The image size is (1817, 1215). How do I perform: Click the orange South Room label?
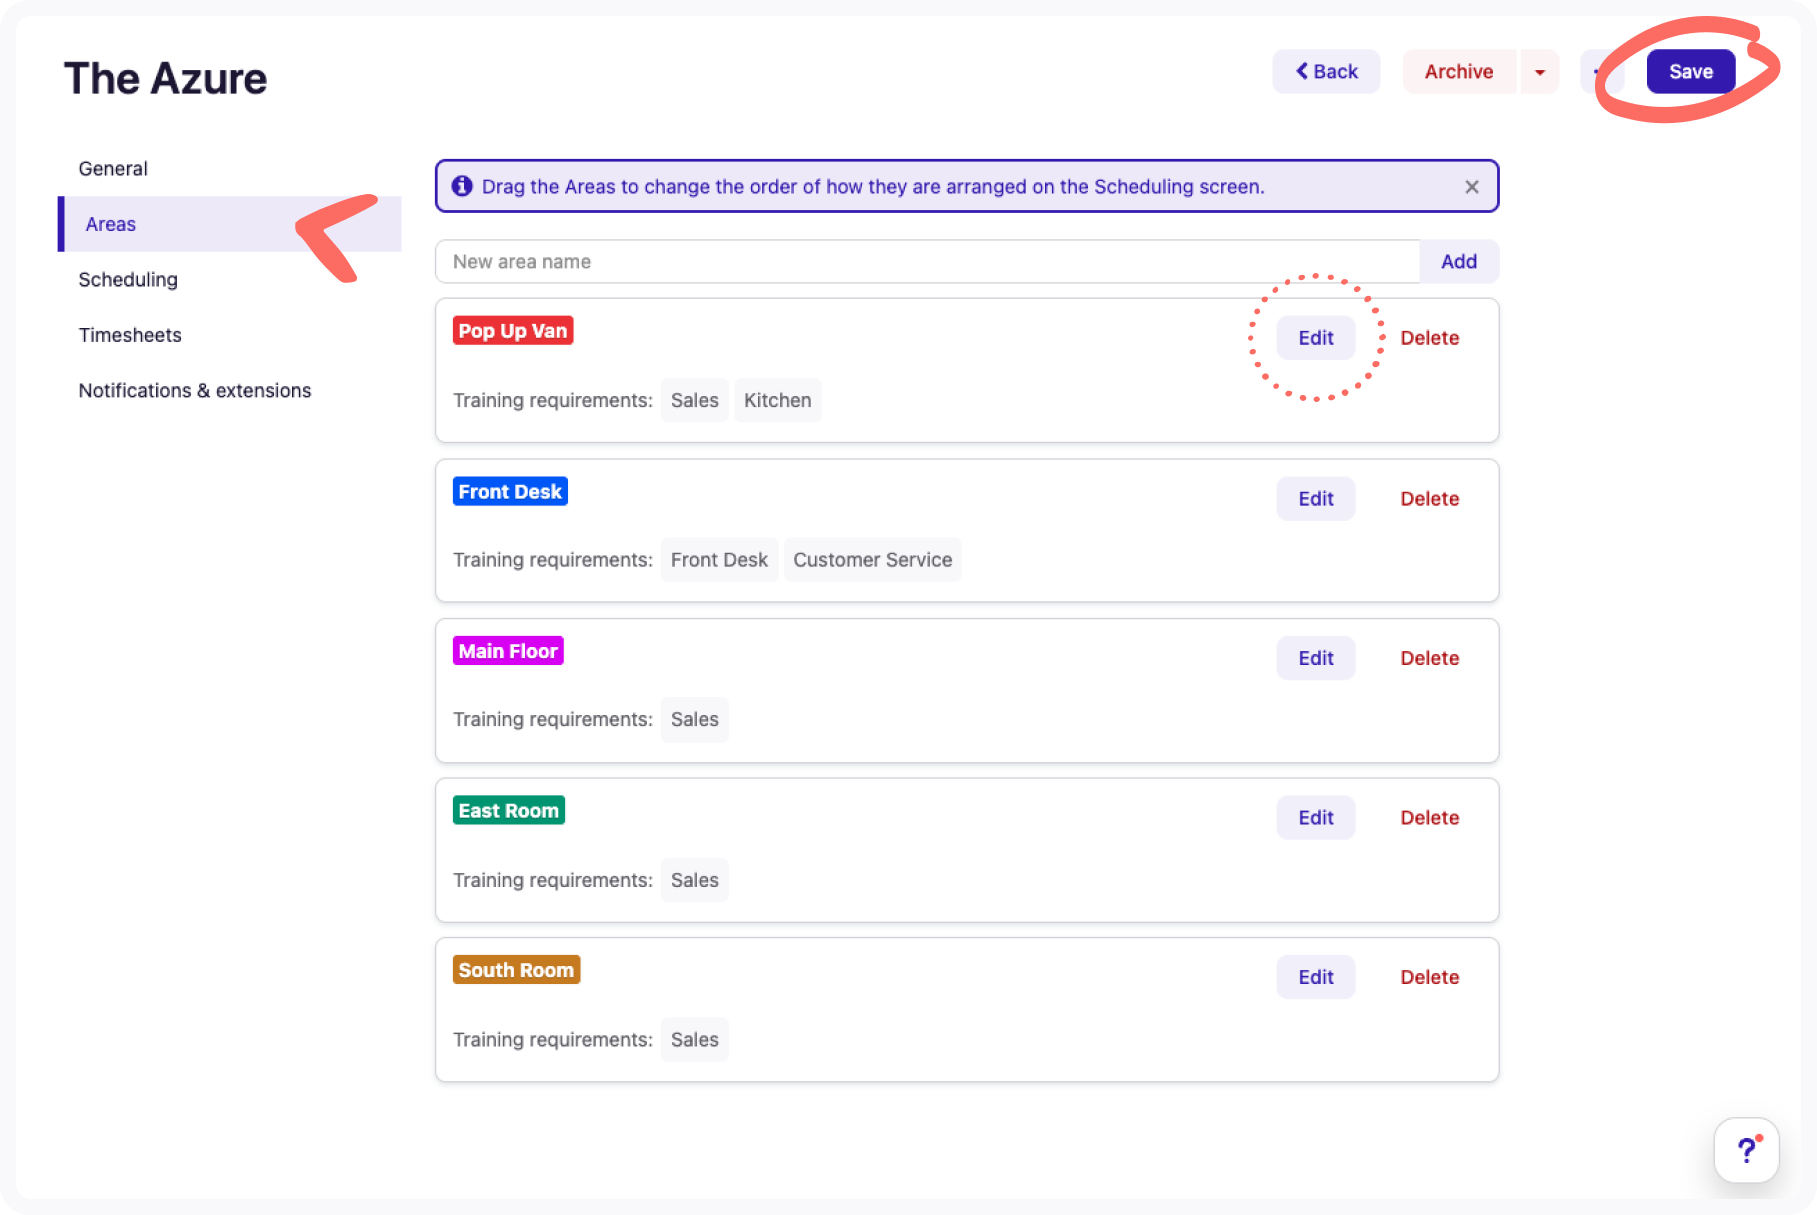pyautogui.click(x=516, y=970)
